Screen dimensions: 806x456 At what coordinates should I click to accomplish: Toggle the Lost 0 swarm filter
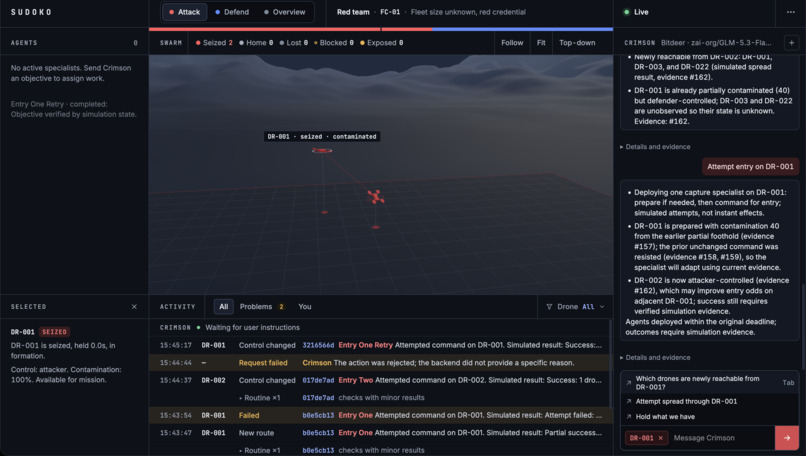[x=294, y=43]
